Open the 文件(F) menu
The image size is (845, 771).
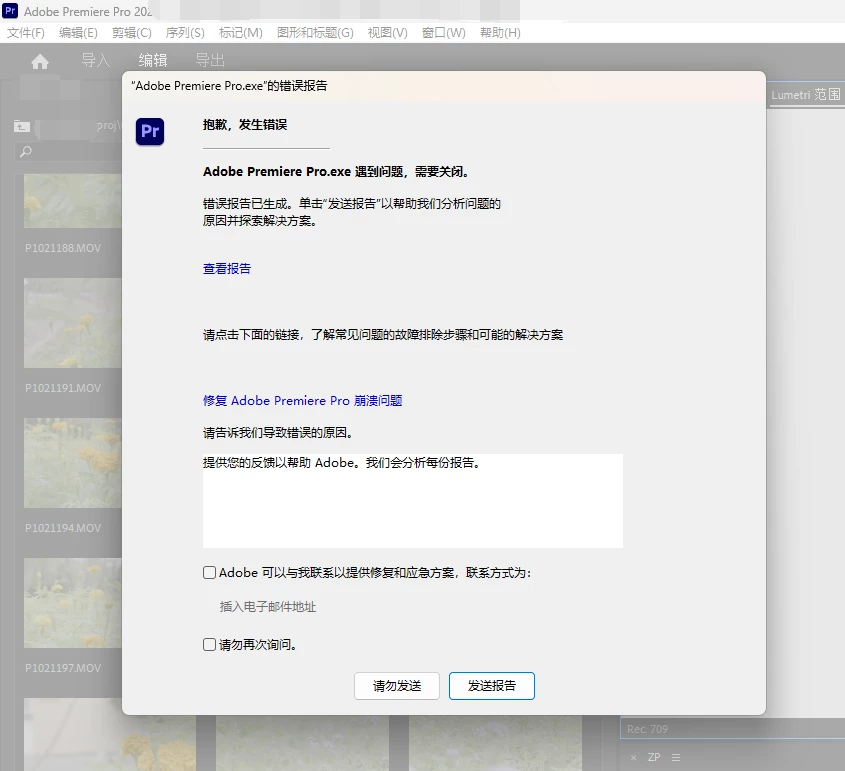tap(26, 33)
